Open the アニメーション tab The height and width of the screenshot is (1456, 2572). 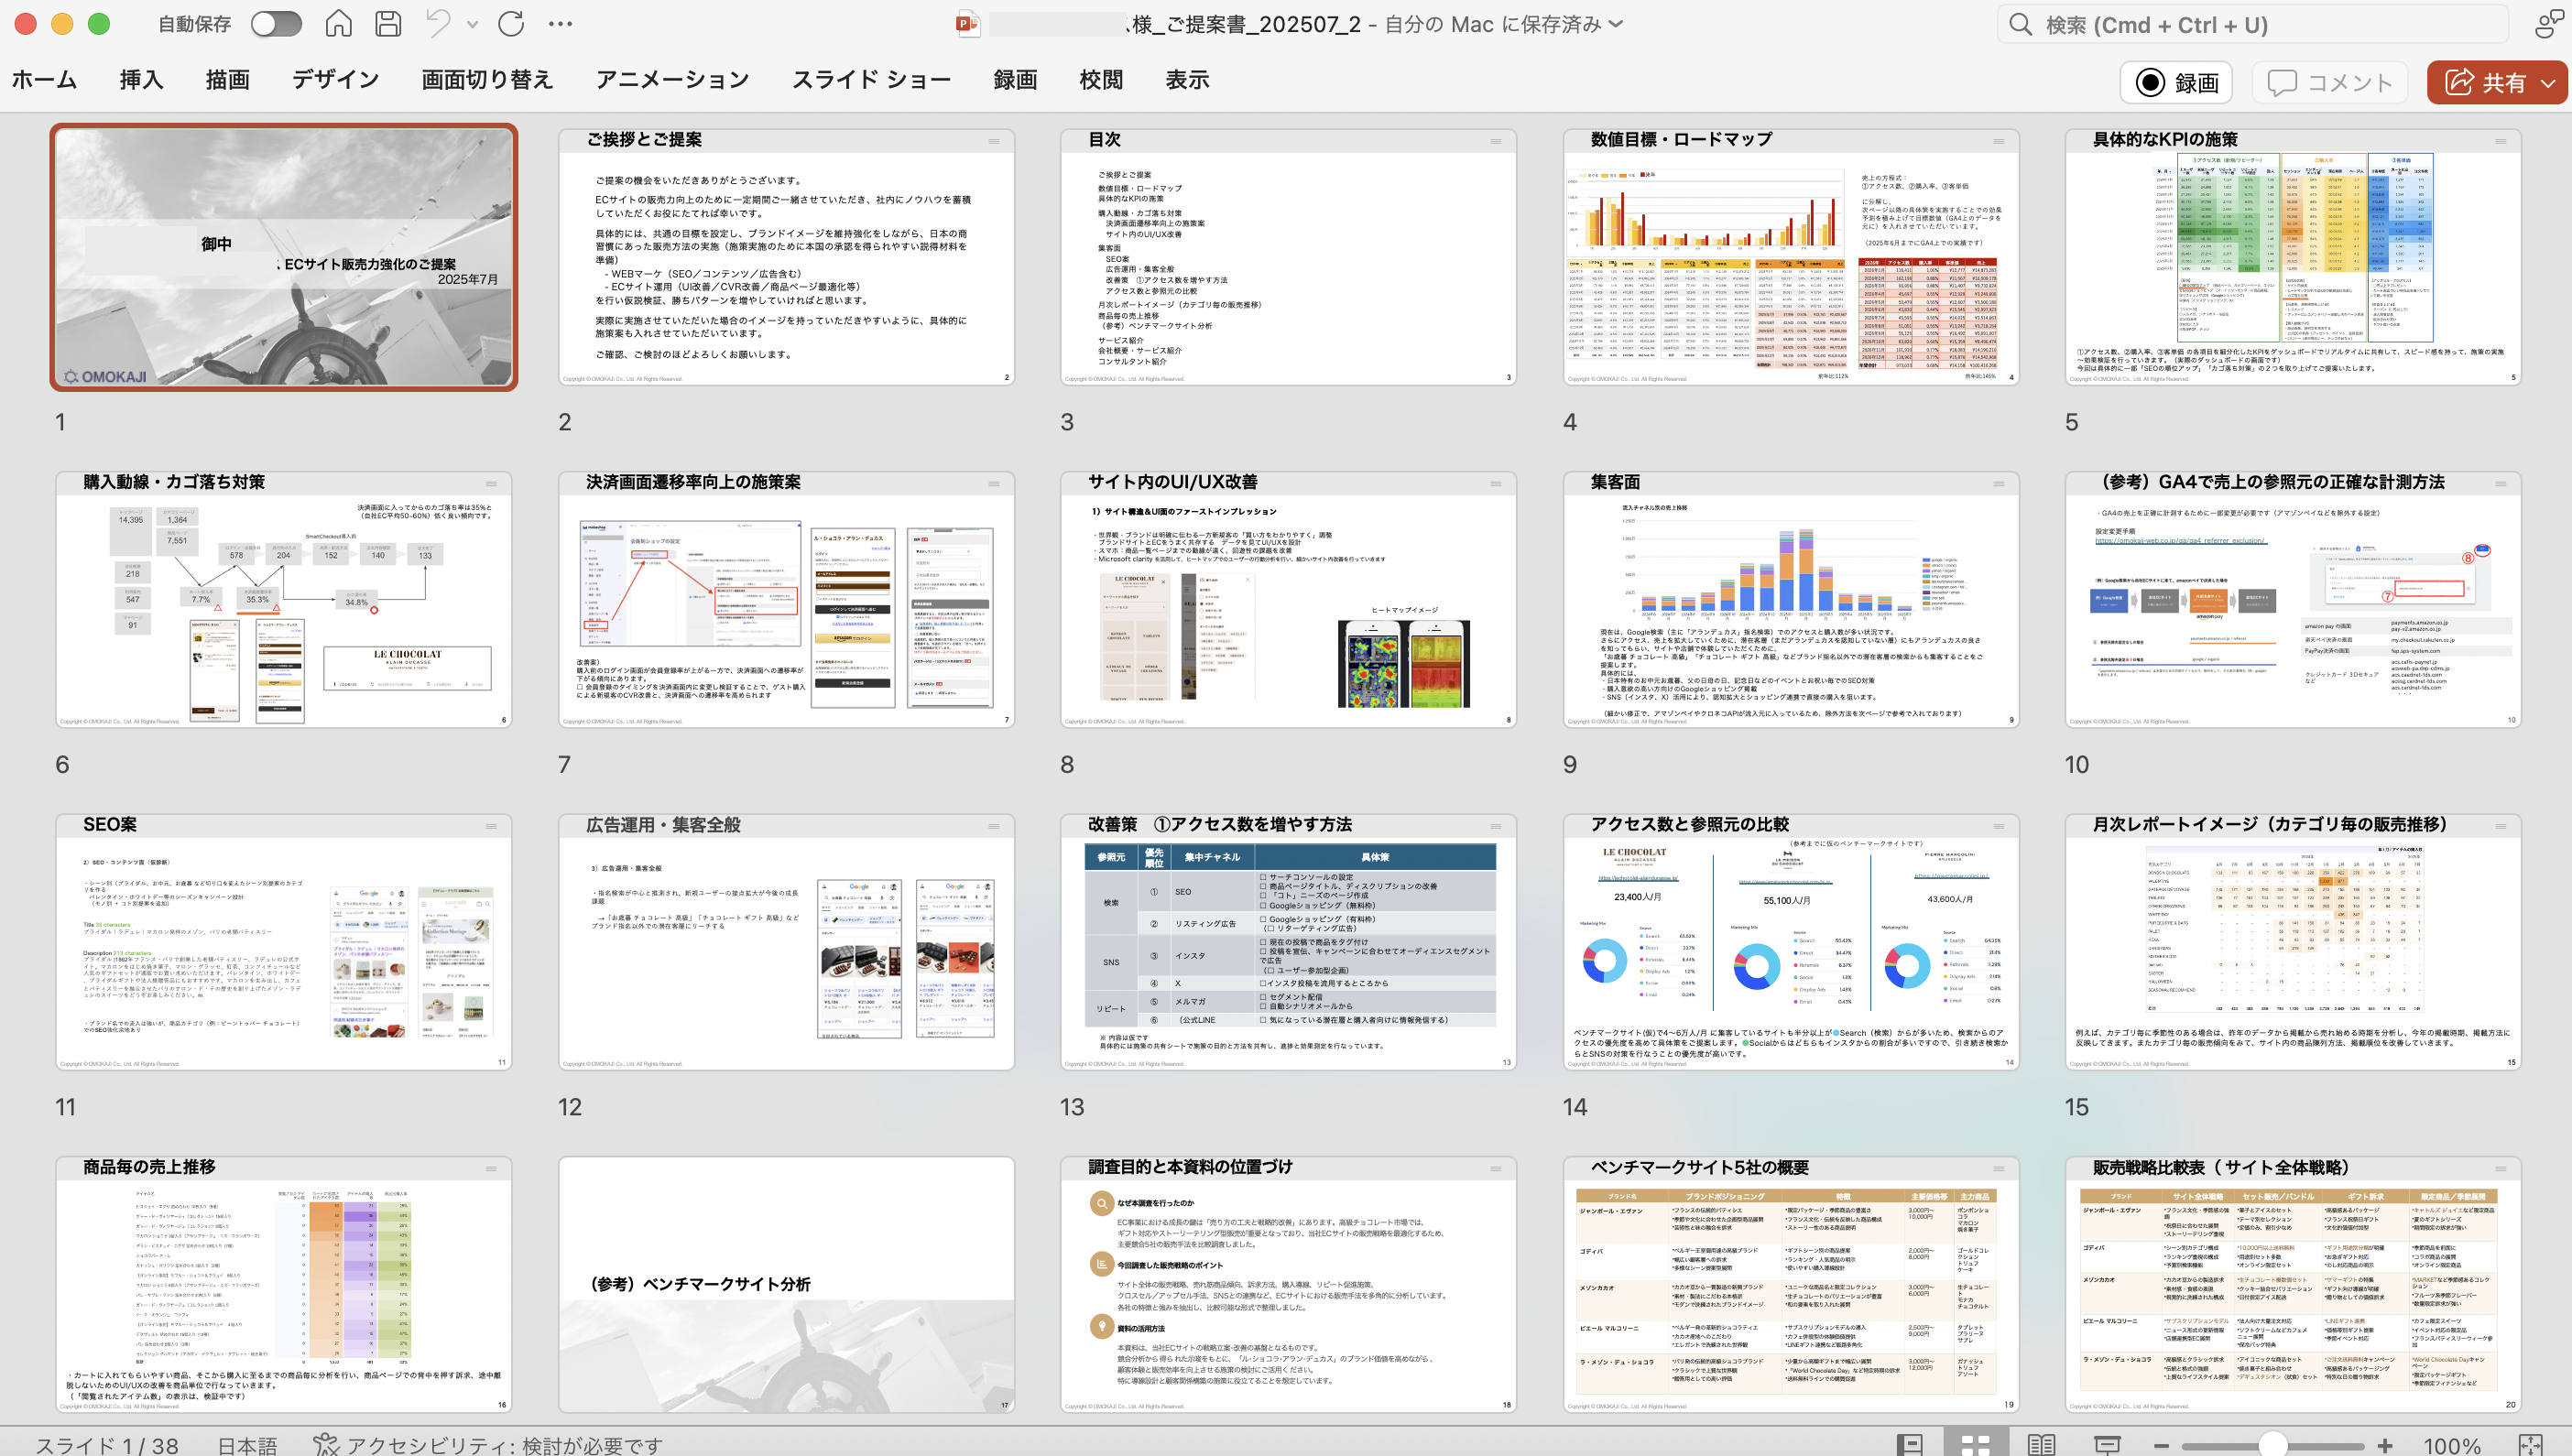click(672, 80)
